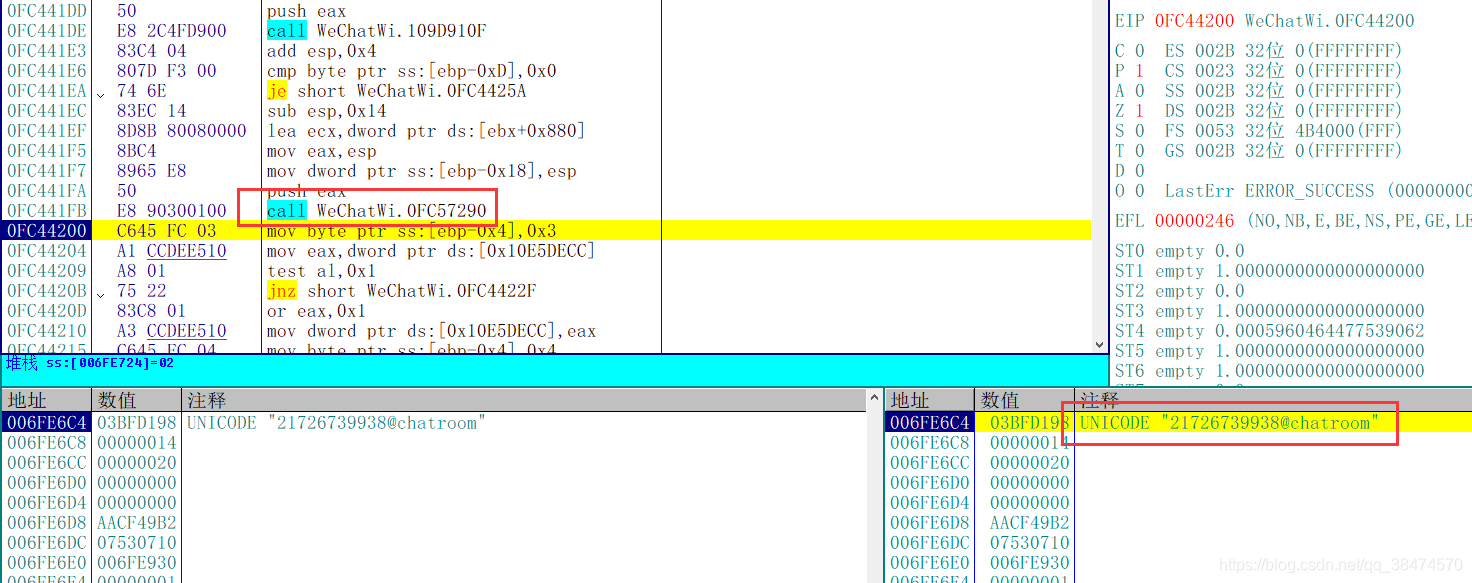Image resolution: width=1472 pixels, height=583 pixels.
Task: Click the P parity flag value
Action: coord(1140,71)
